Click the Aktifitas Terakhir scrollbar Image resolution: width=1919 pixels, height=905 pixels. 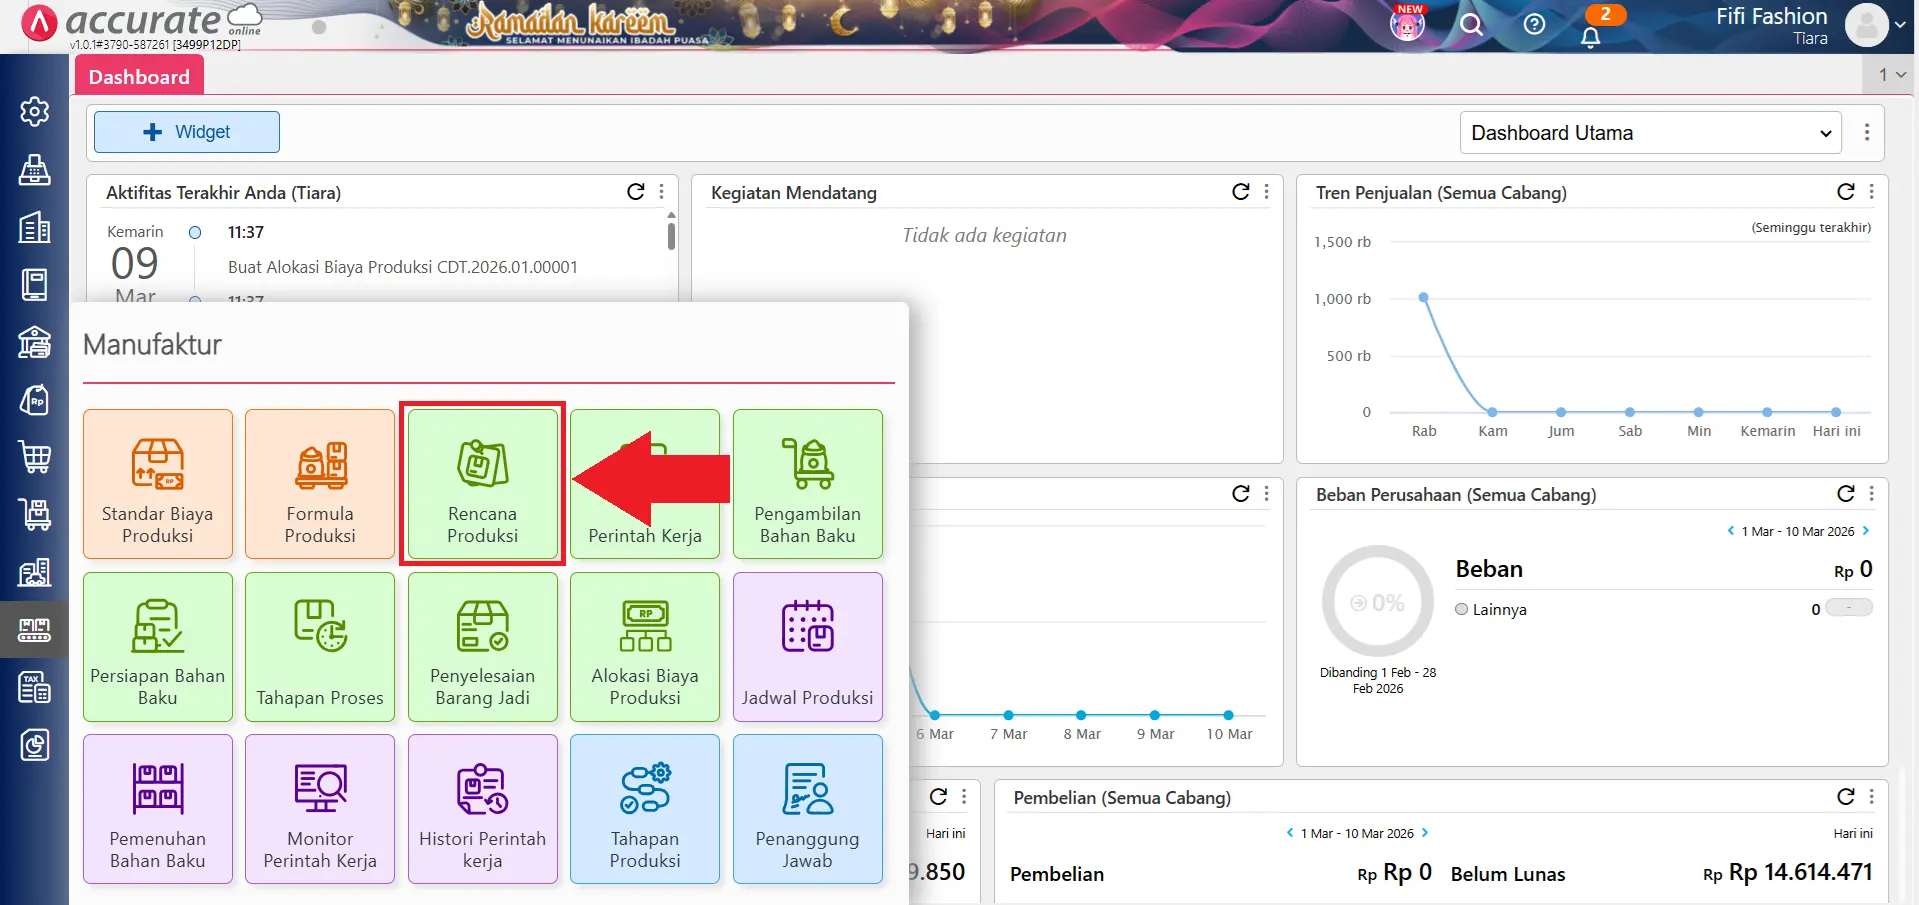click(x=671, y=237)
